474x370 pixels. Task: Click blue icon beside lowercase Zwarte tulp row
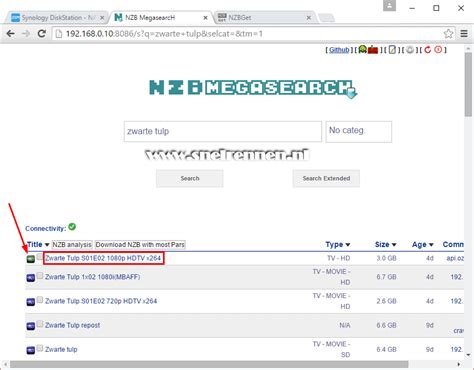point(31,350)
